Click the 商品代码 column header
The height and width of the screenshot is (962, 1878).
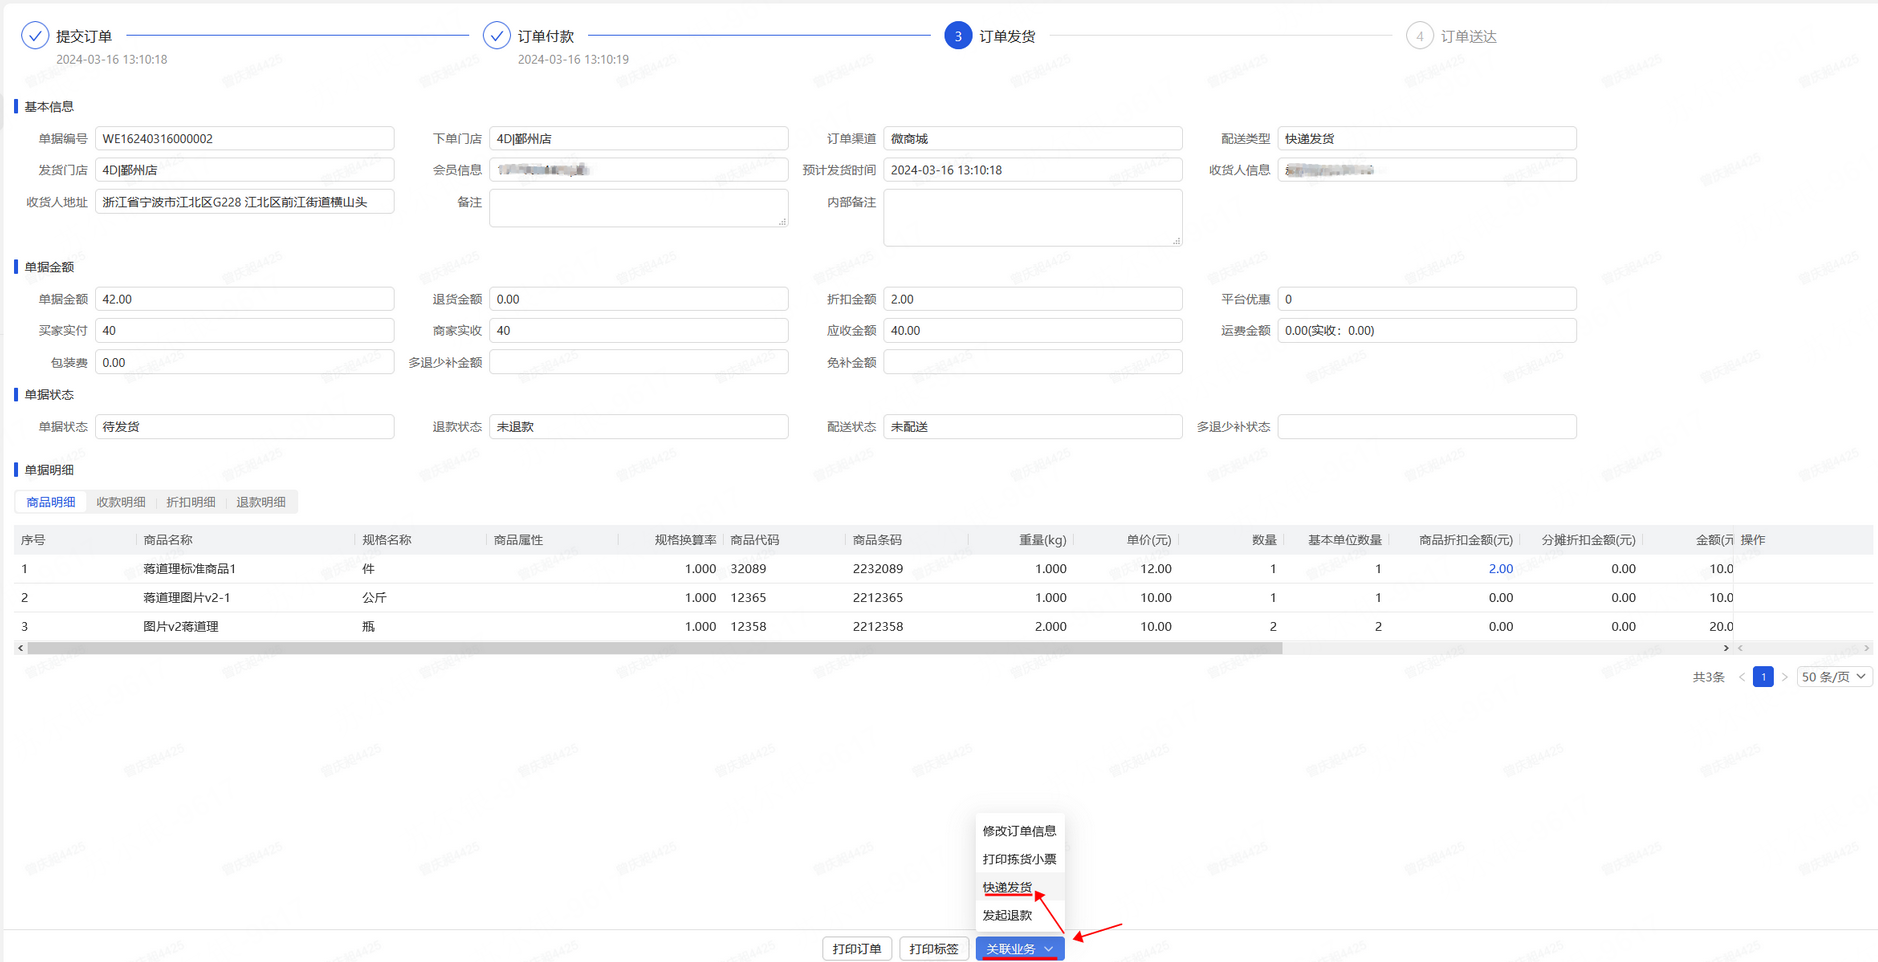pos(755,540)
